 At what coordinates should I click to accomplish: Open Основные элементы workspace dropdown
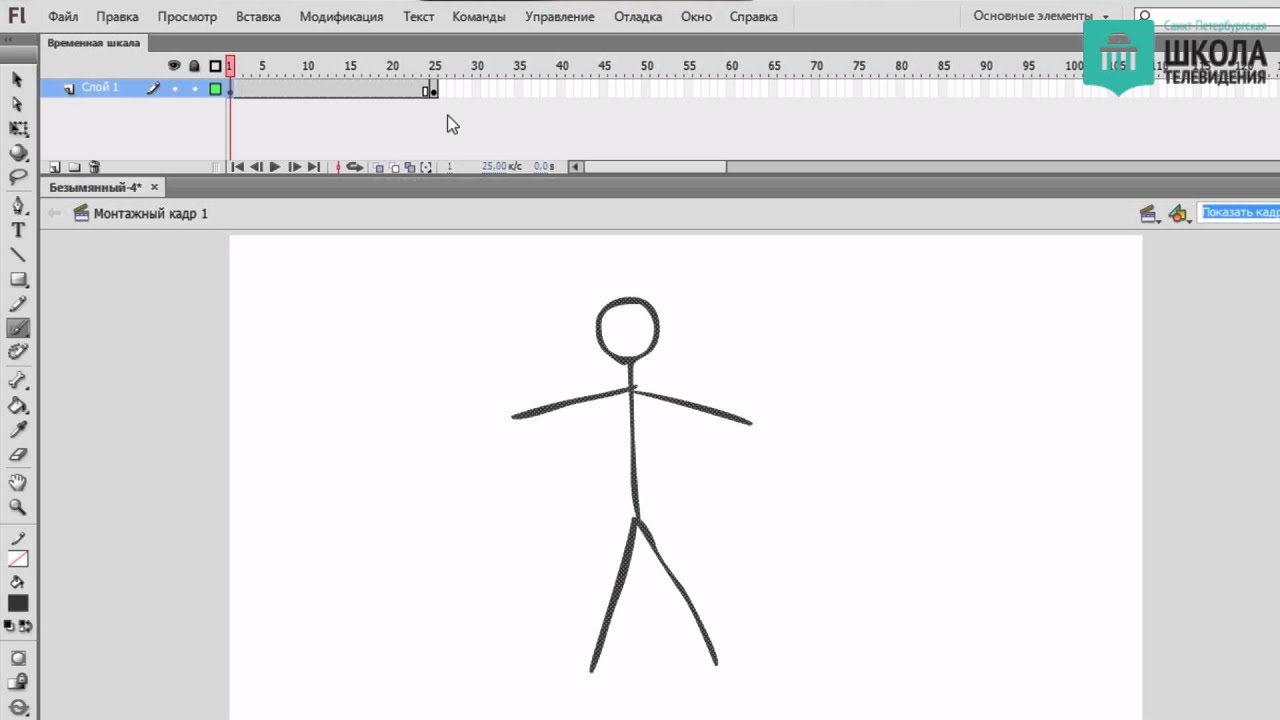1041,17
